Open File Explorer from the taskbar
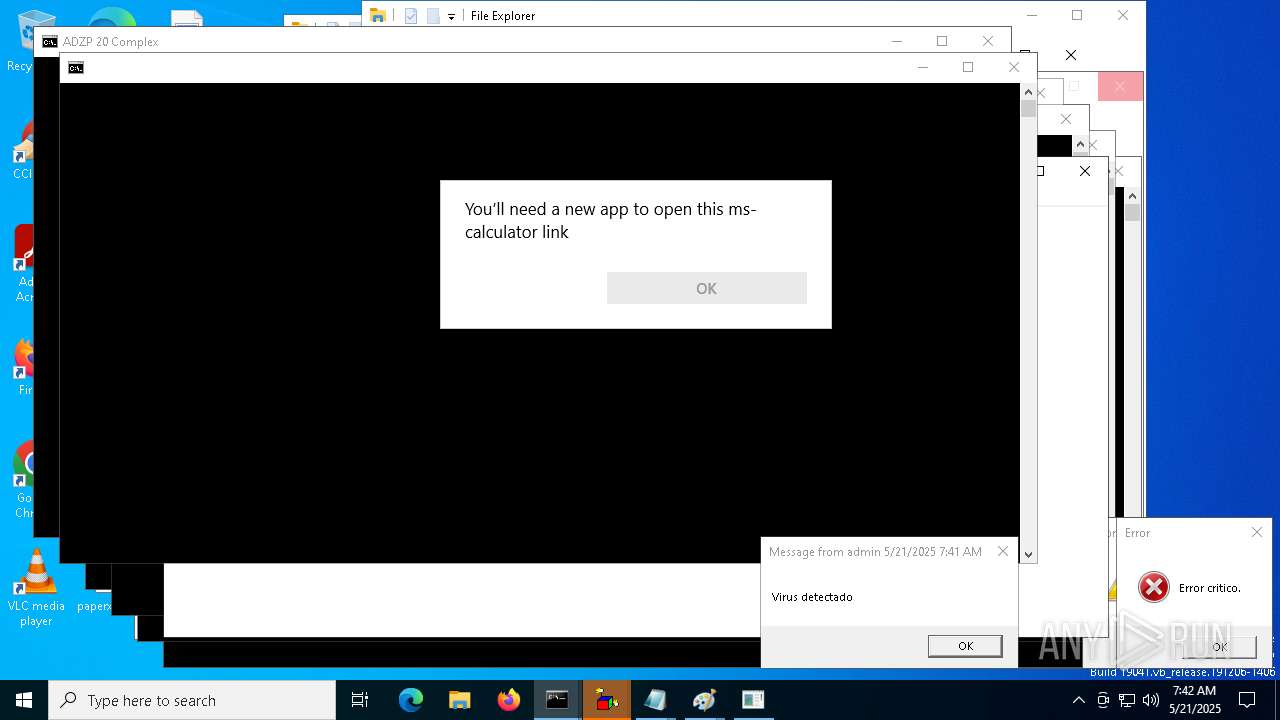 [x=460, y=700]
